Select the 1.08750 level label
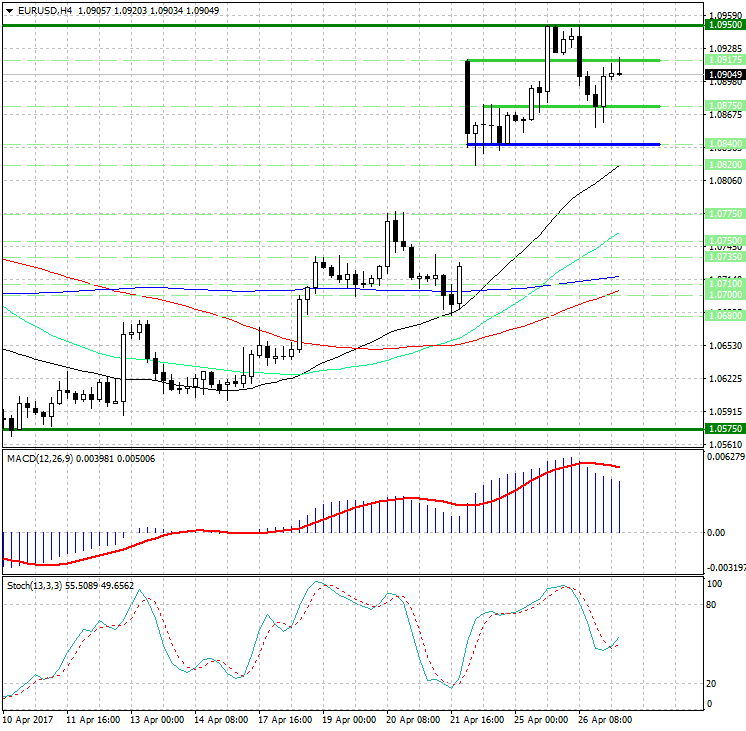Screen dimensions: 746x731 (725, 106)
